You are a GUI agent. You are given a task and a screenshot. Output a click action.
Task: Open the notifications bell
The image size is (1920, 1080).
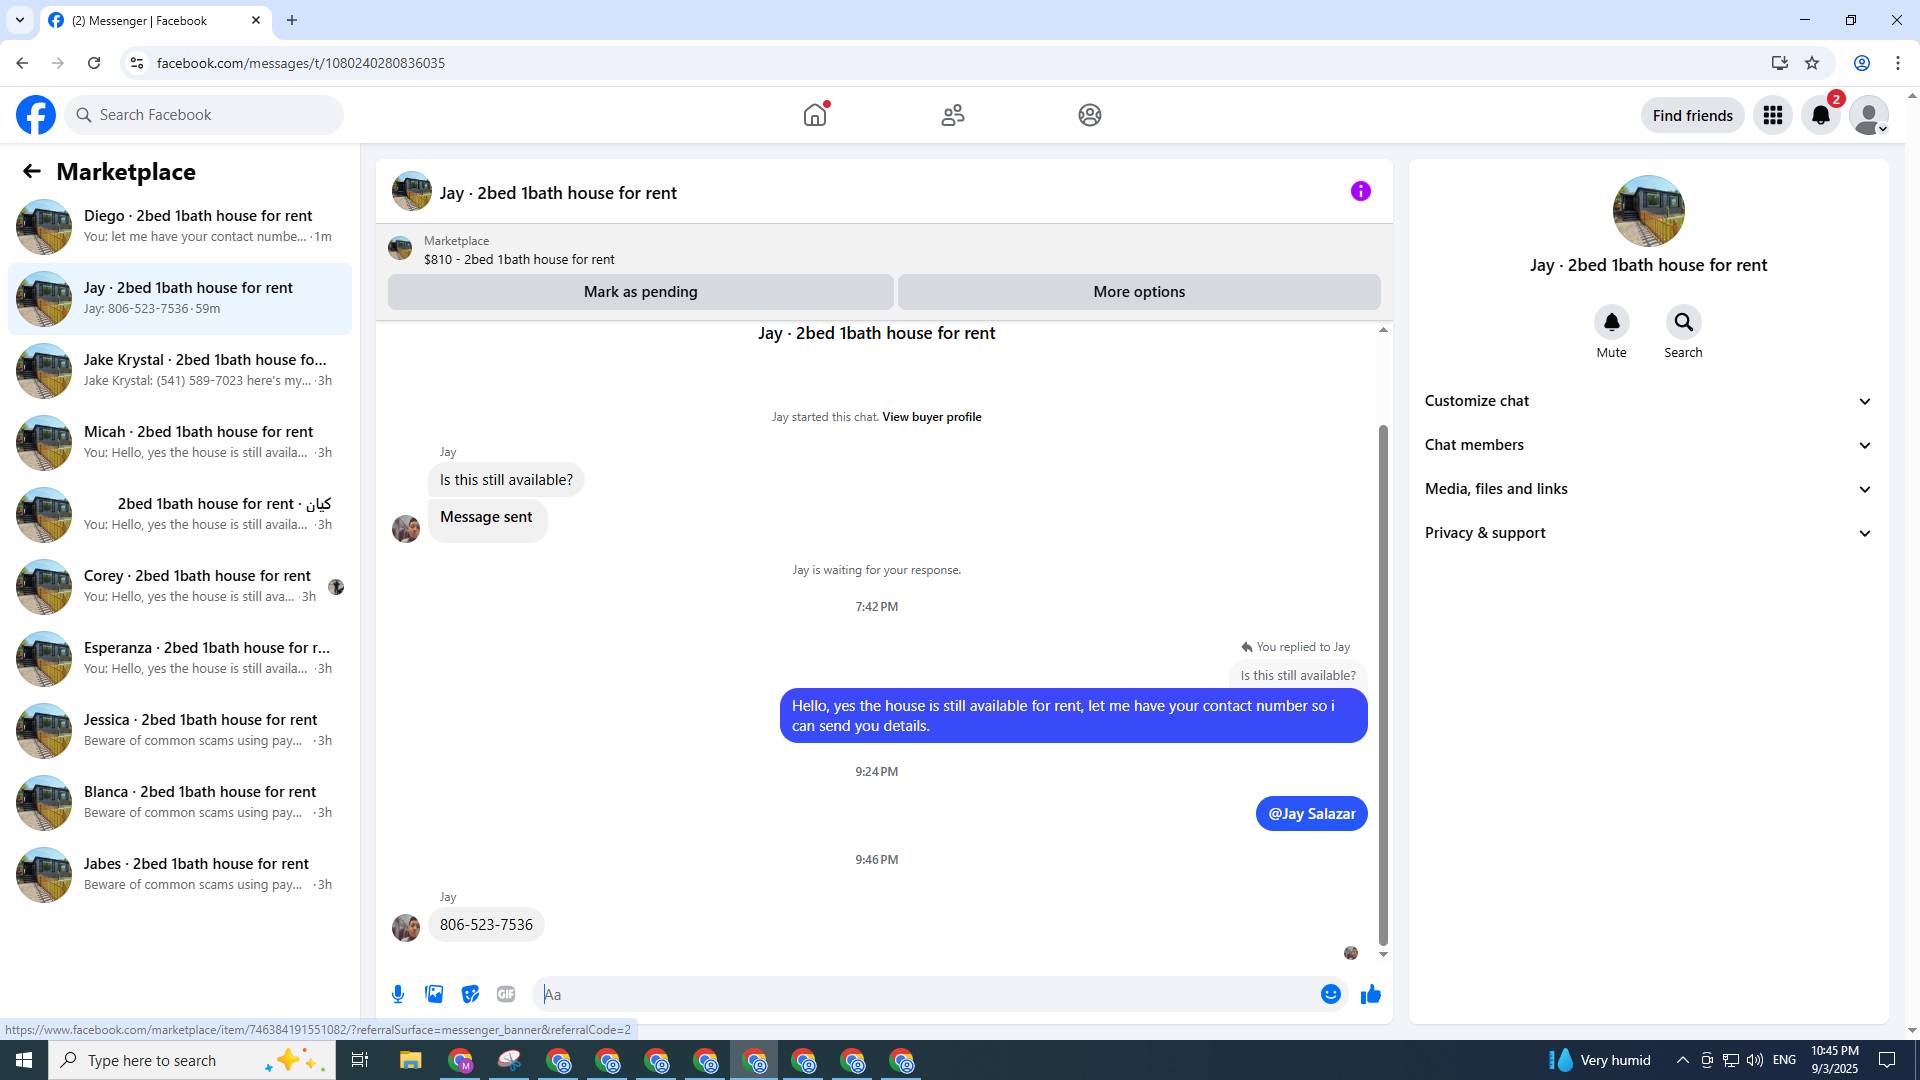pyautogui.click(x=1821, y=115)
